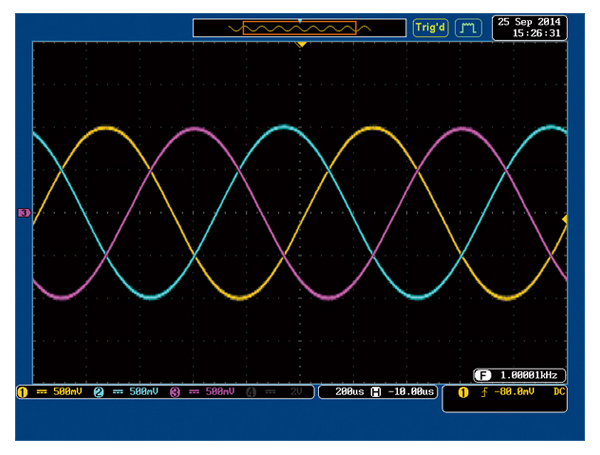Click the date and time display
Viewport: 600px width, 455px height.
[x=530, y=28]
